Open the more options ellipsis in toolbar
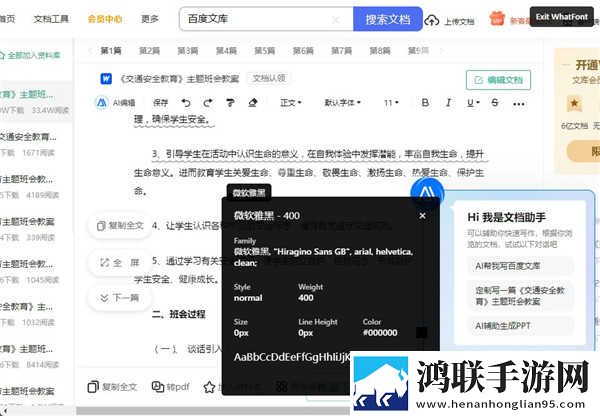Screen dimensions: 600x416 coord(518,104)
